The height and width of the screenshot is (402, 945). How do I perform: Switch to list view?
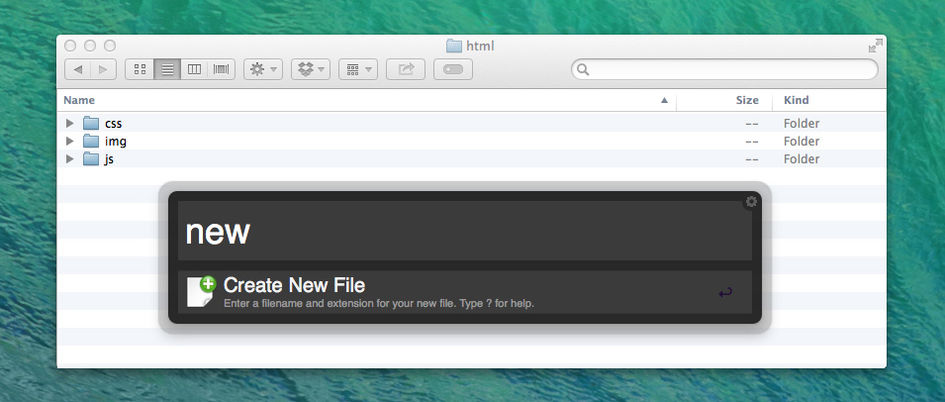[x=168, y=69]
